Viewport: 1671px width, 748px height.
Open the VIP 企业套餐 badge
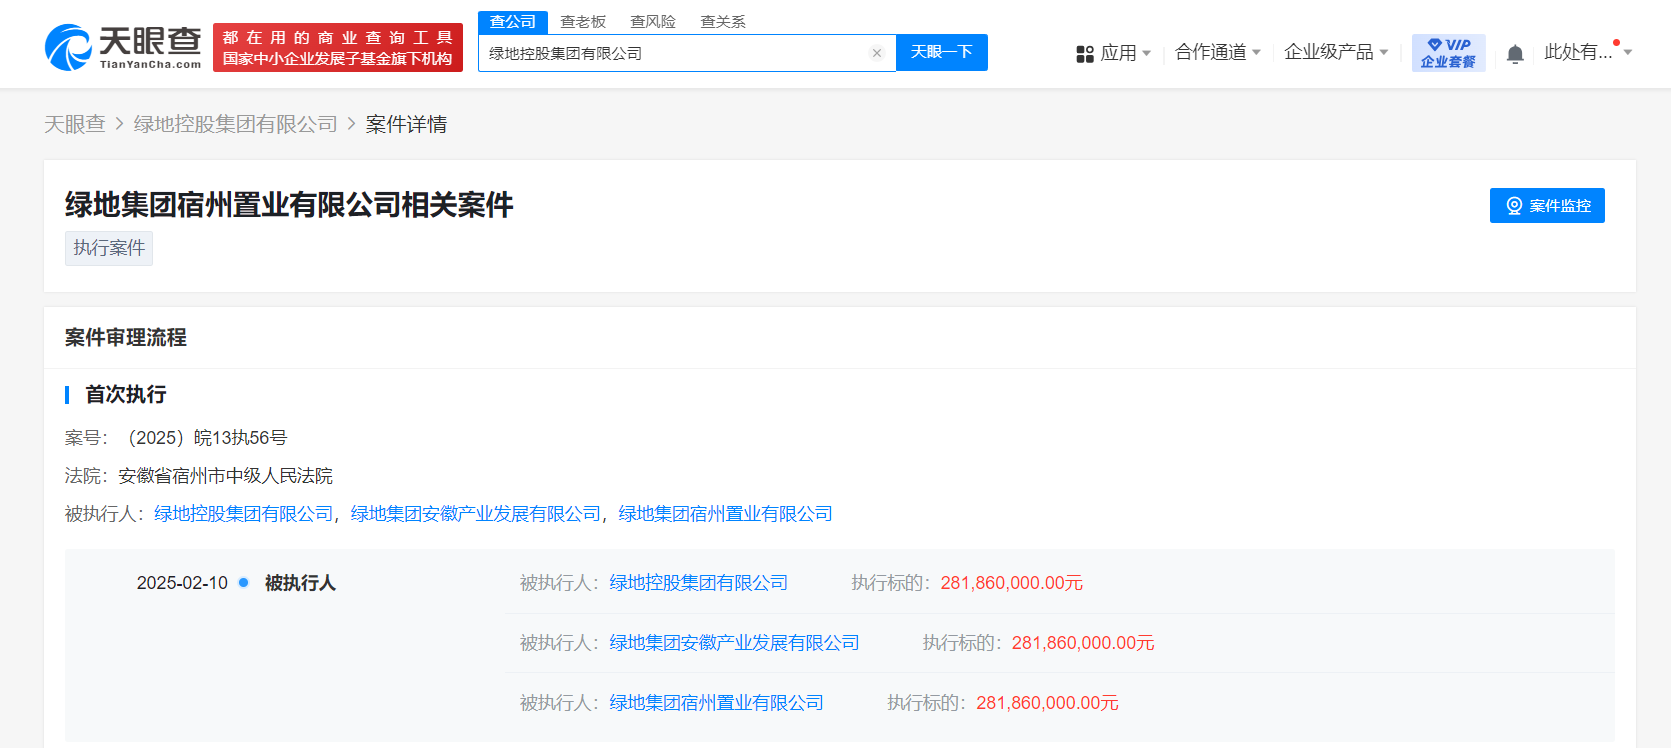pyautogui.click(x=1448, y=53)
